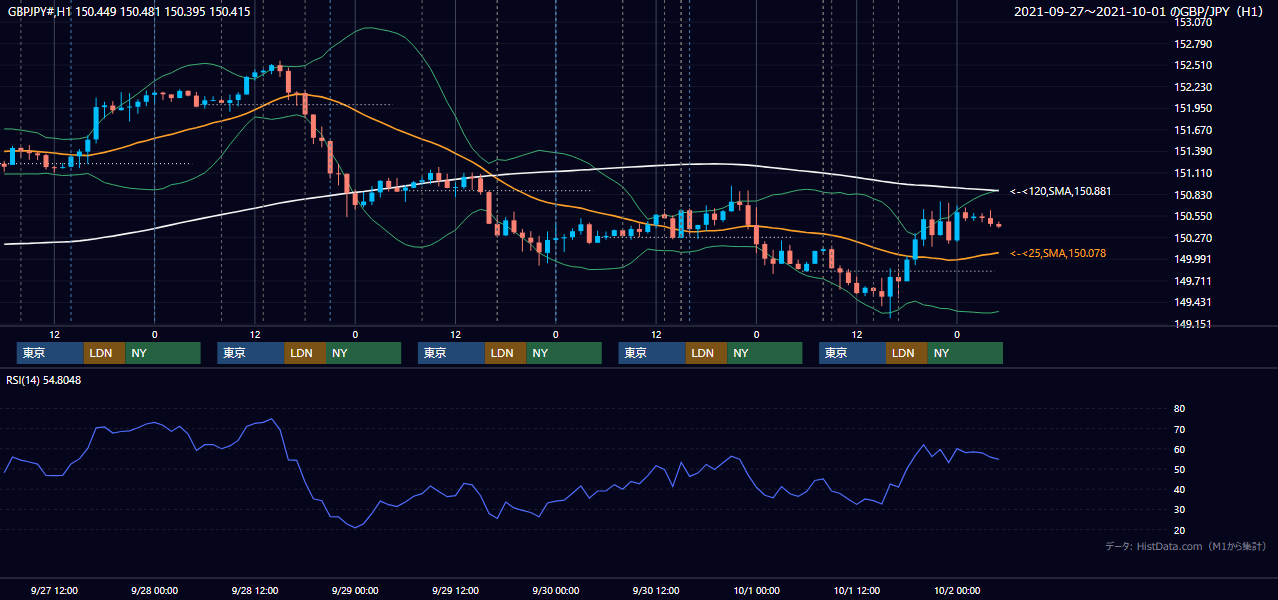Select the 25 SMA 150.078 label
This screenshot has height=600, width=1278.
pos(1058,254)
